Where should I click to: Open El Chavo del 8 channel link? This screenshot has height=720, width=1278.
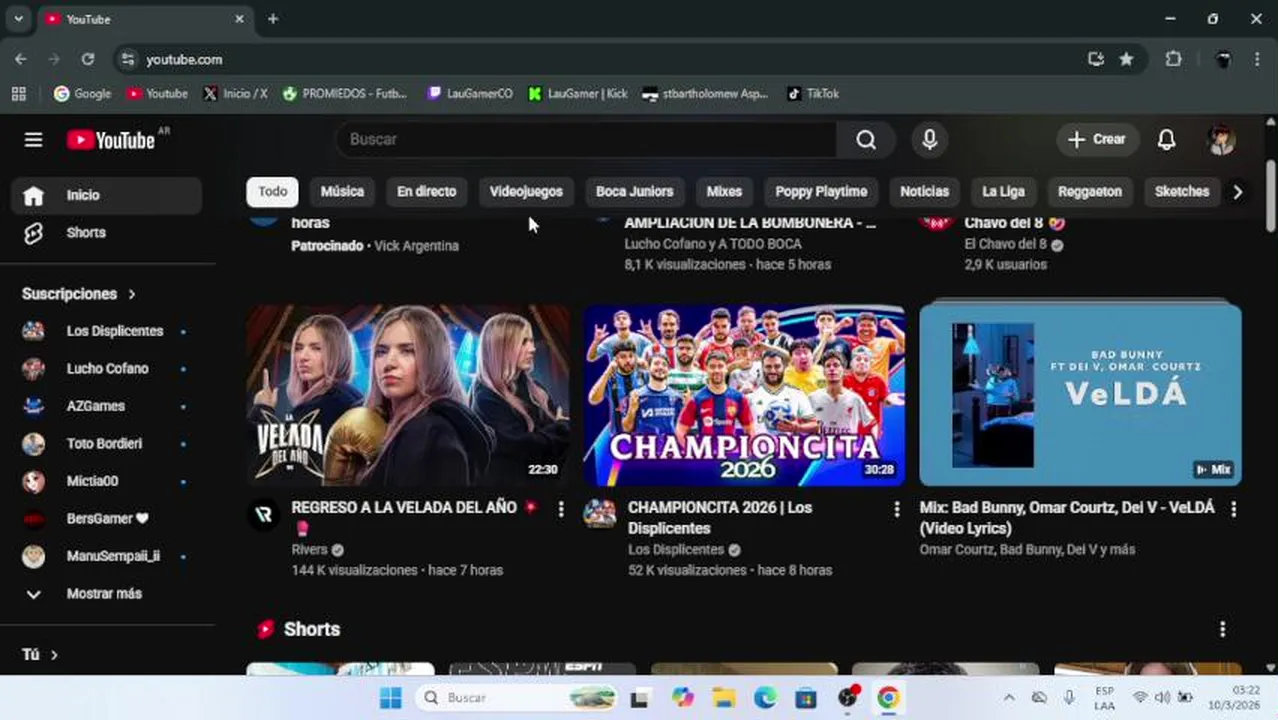(x=1005, y=244)
